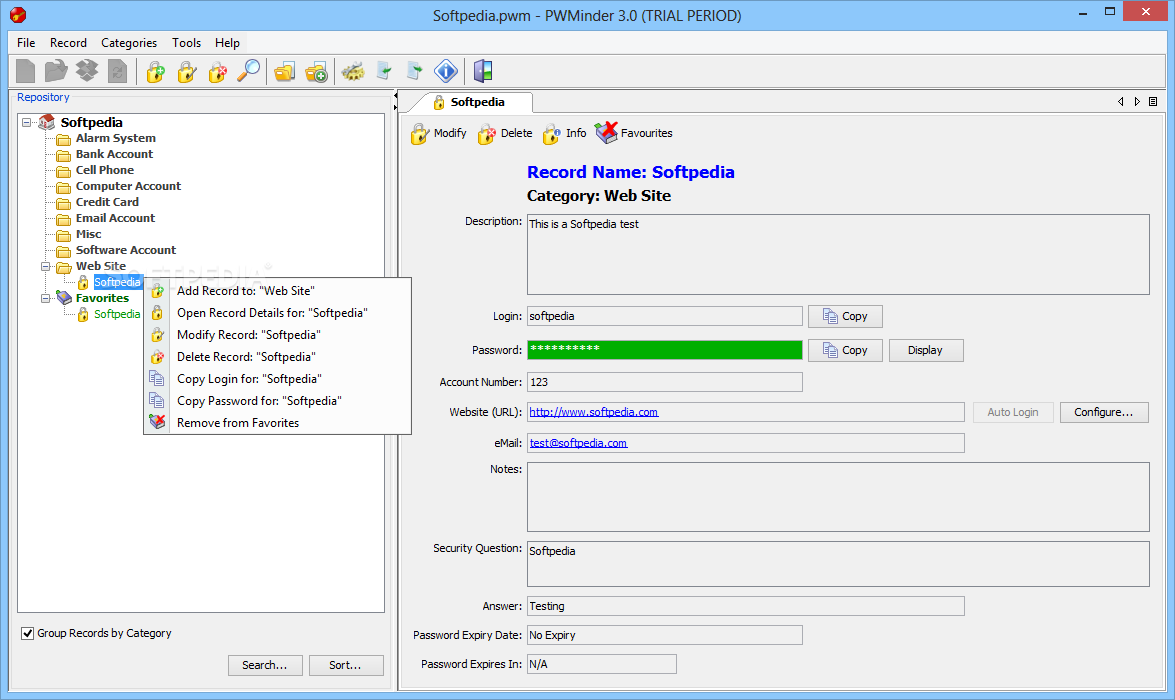Screen dimensions: 1175x700
Task: Click the magnifying glass search toolbar icon
Action: pyautogui.click(x=248, y=71)
